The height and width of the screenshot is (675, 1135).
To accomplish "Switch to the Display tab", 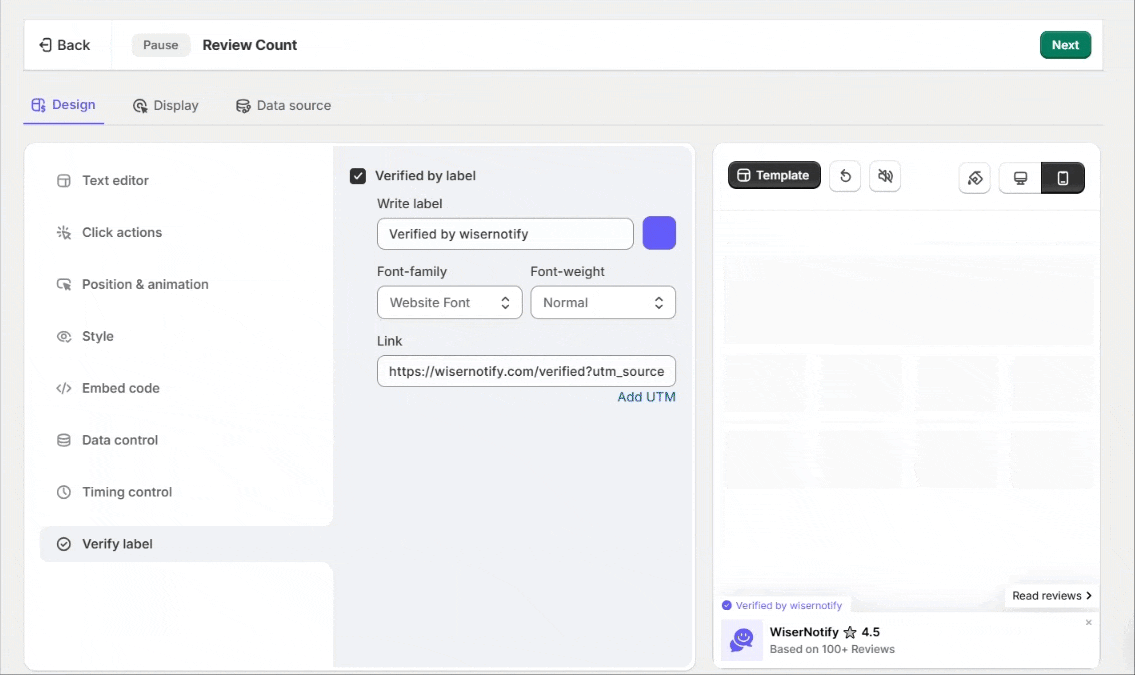I will [165, 106].
